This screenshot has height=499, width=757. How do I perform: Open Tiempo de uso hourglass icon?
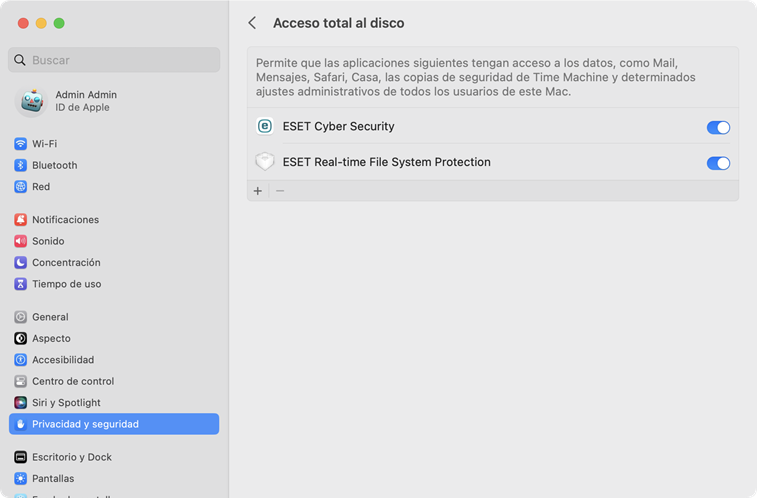coord(20,284)
